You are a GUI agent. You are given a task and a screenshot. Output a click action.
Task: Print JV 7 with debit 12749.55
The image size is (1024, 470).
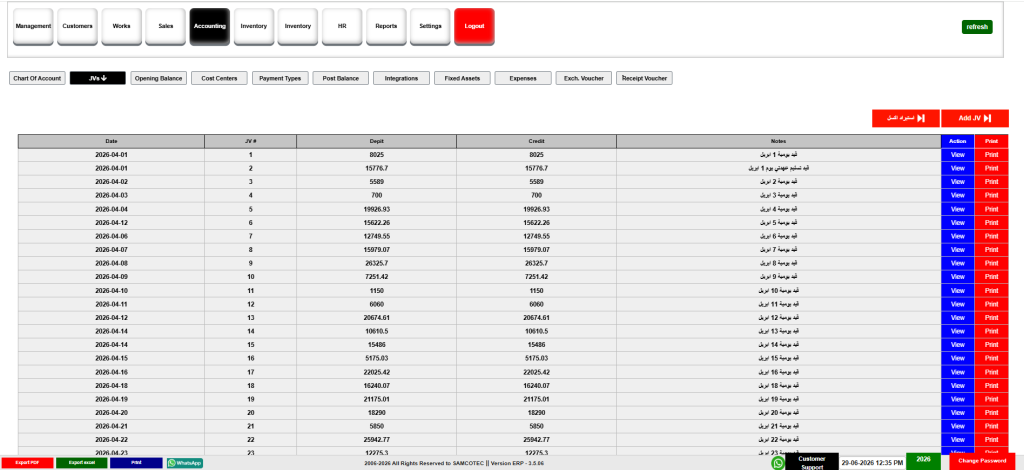pos(991,236)
